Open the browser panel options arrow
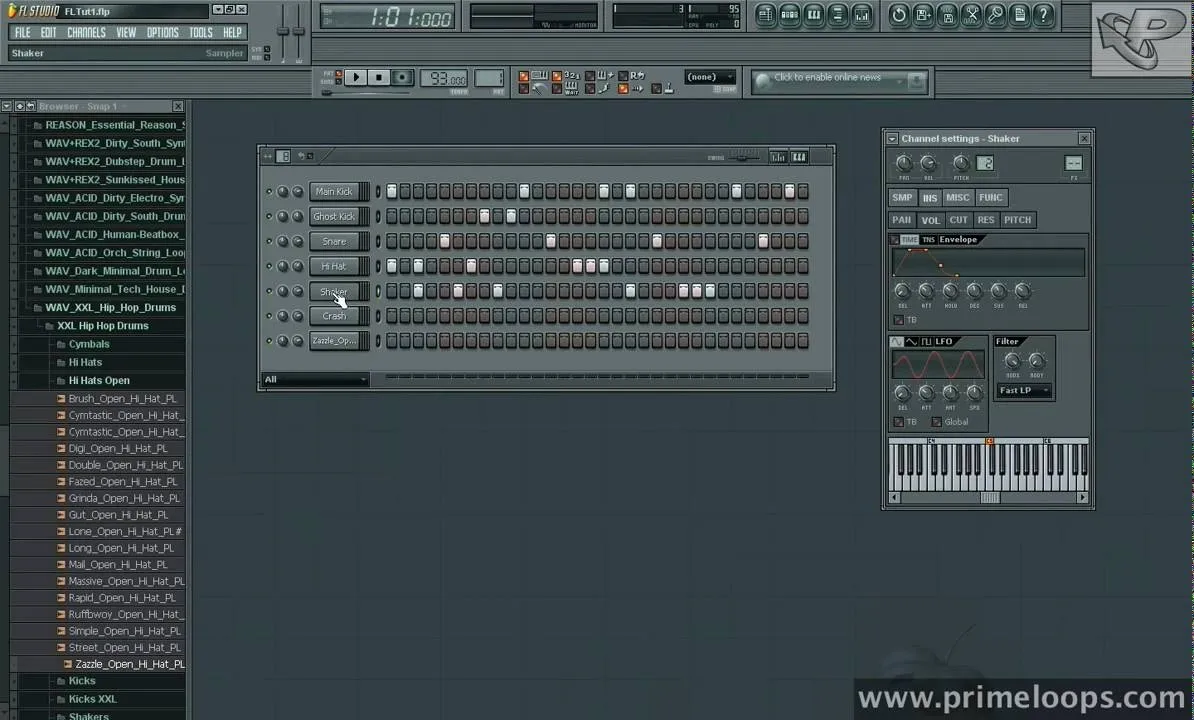This screenshot has width=1194, height=720. click(x=6, y=107)
